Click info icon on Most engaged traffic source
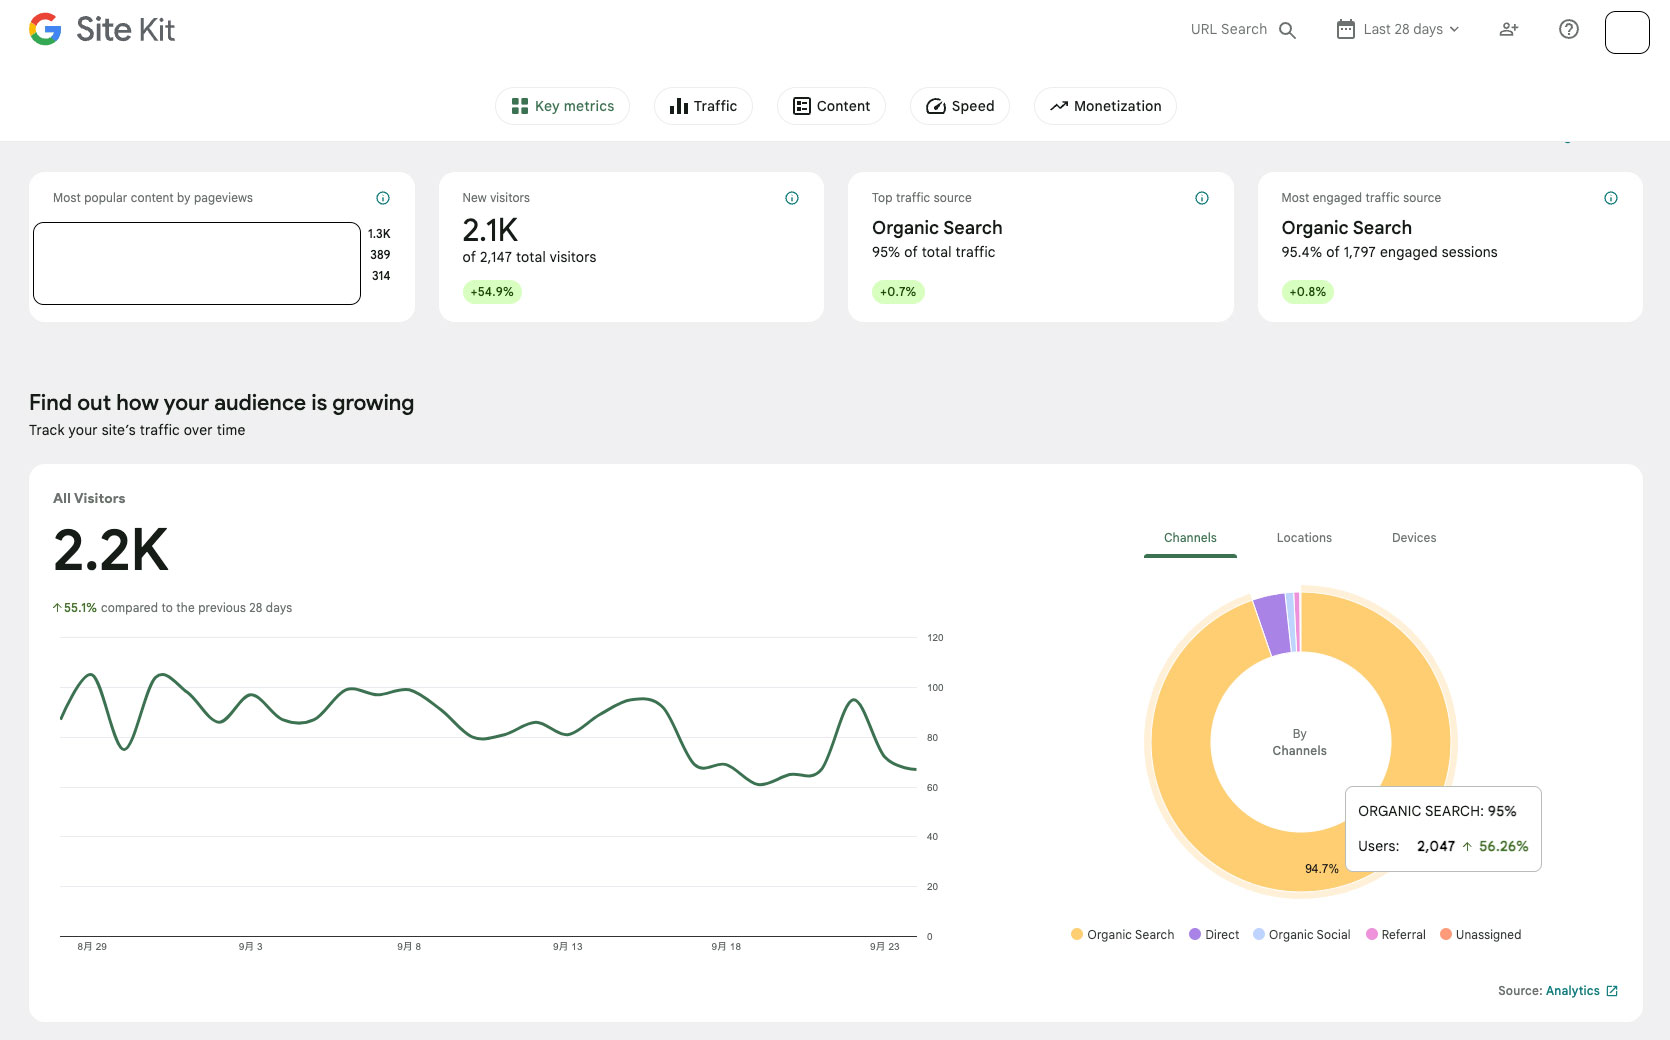Screen dimensions: 1670x1040 (x=1610, y=198)
